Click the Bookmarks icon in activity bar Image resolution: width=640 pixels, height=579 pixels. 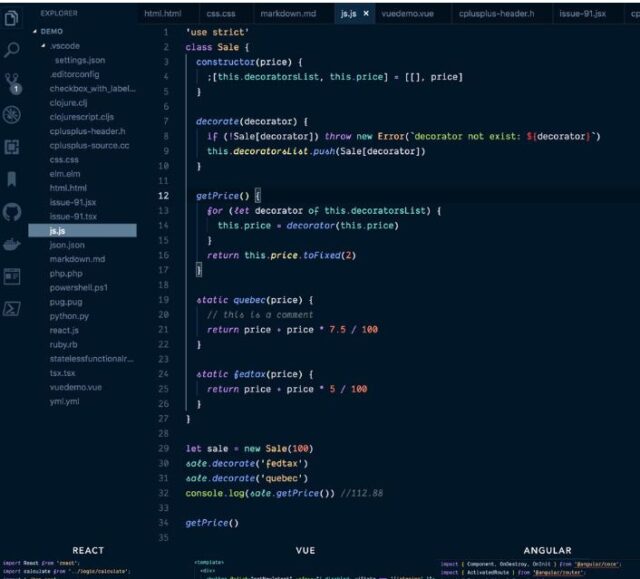(x=12, y=179)
